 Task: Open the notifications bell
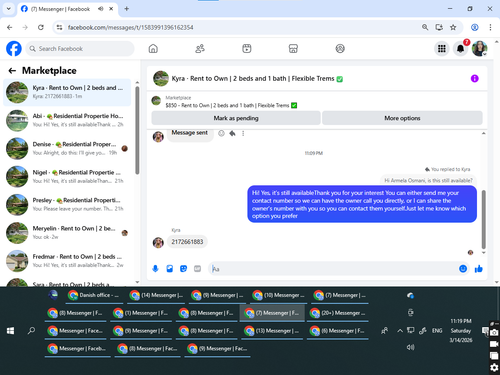[x=460, y=49]
